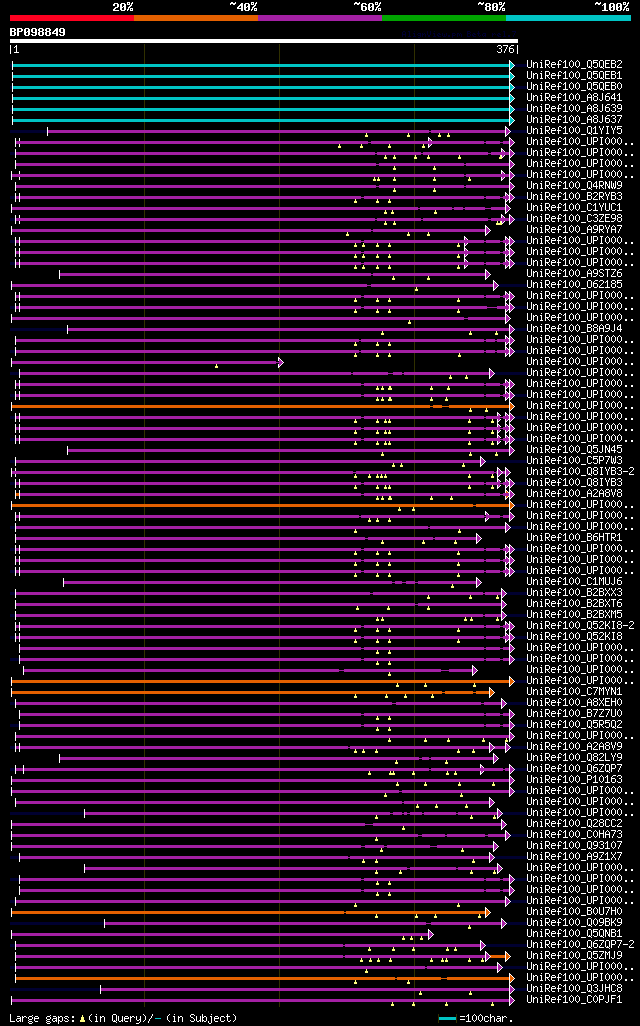Click the cyan ~100% identity legend segment
The height and width of the screenshot is (1026, 640).
pyautogui.click(x=568, y=18)
